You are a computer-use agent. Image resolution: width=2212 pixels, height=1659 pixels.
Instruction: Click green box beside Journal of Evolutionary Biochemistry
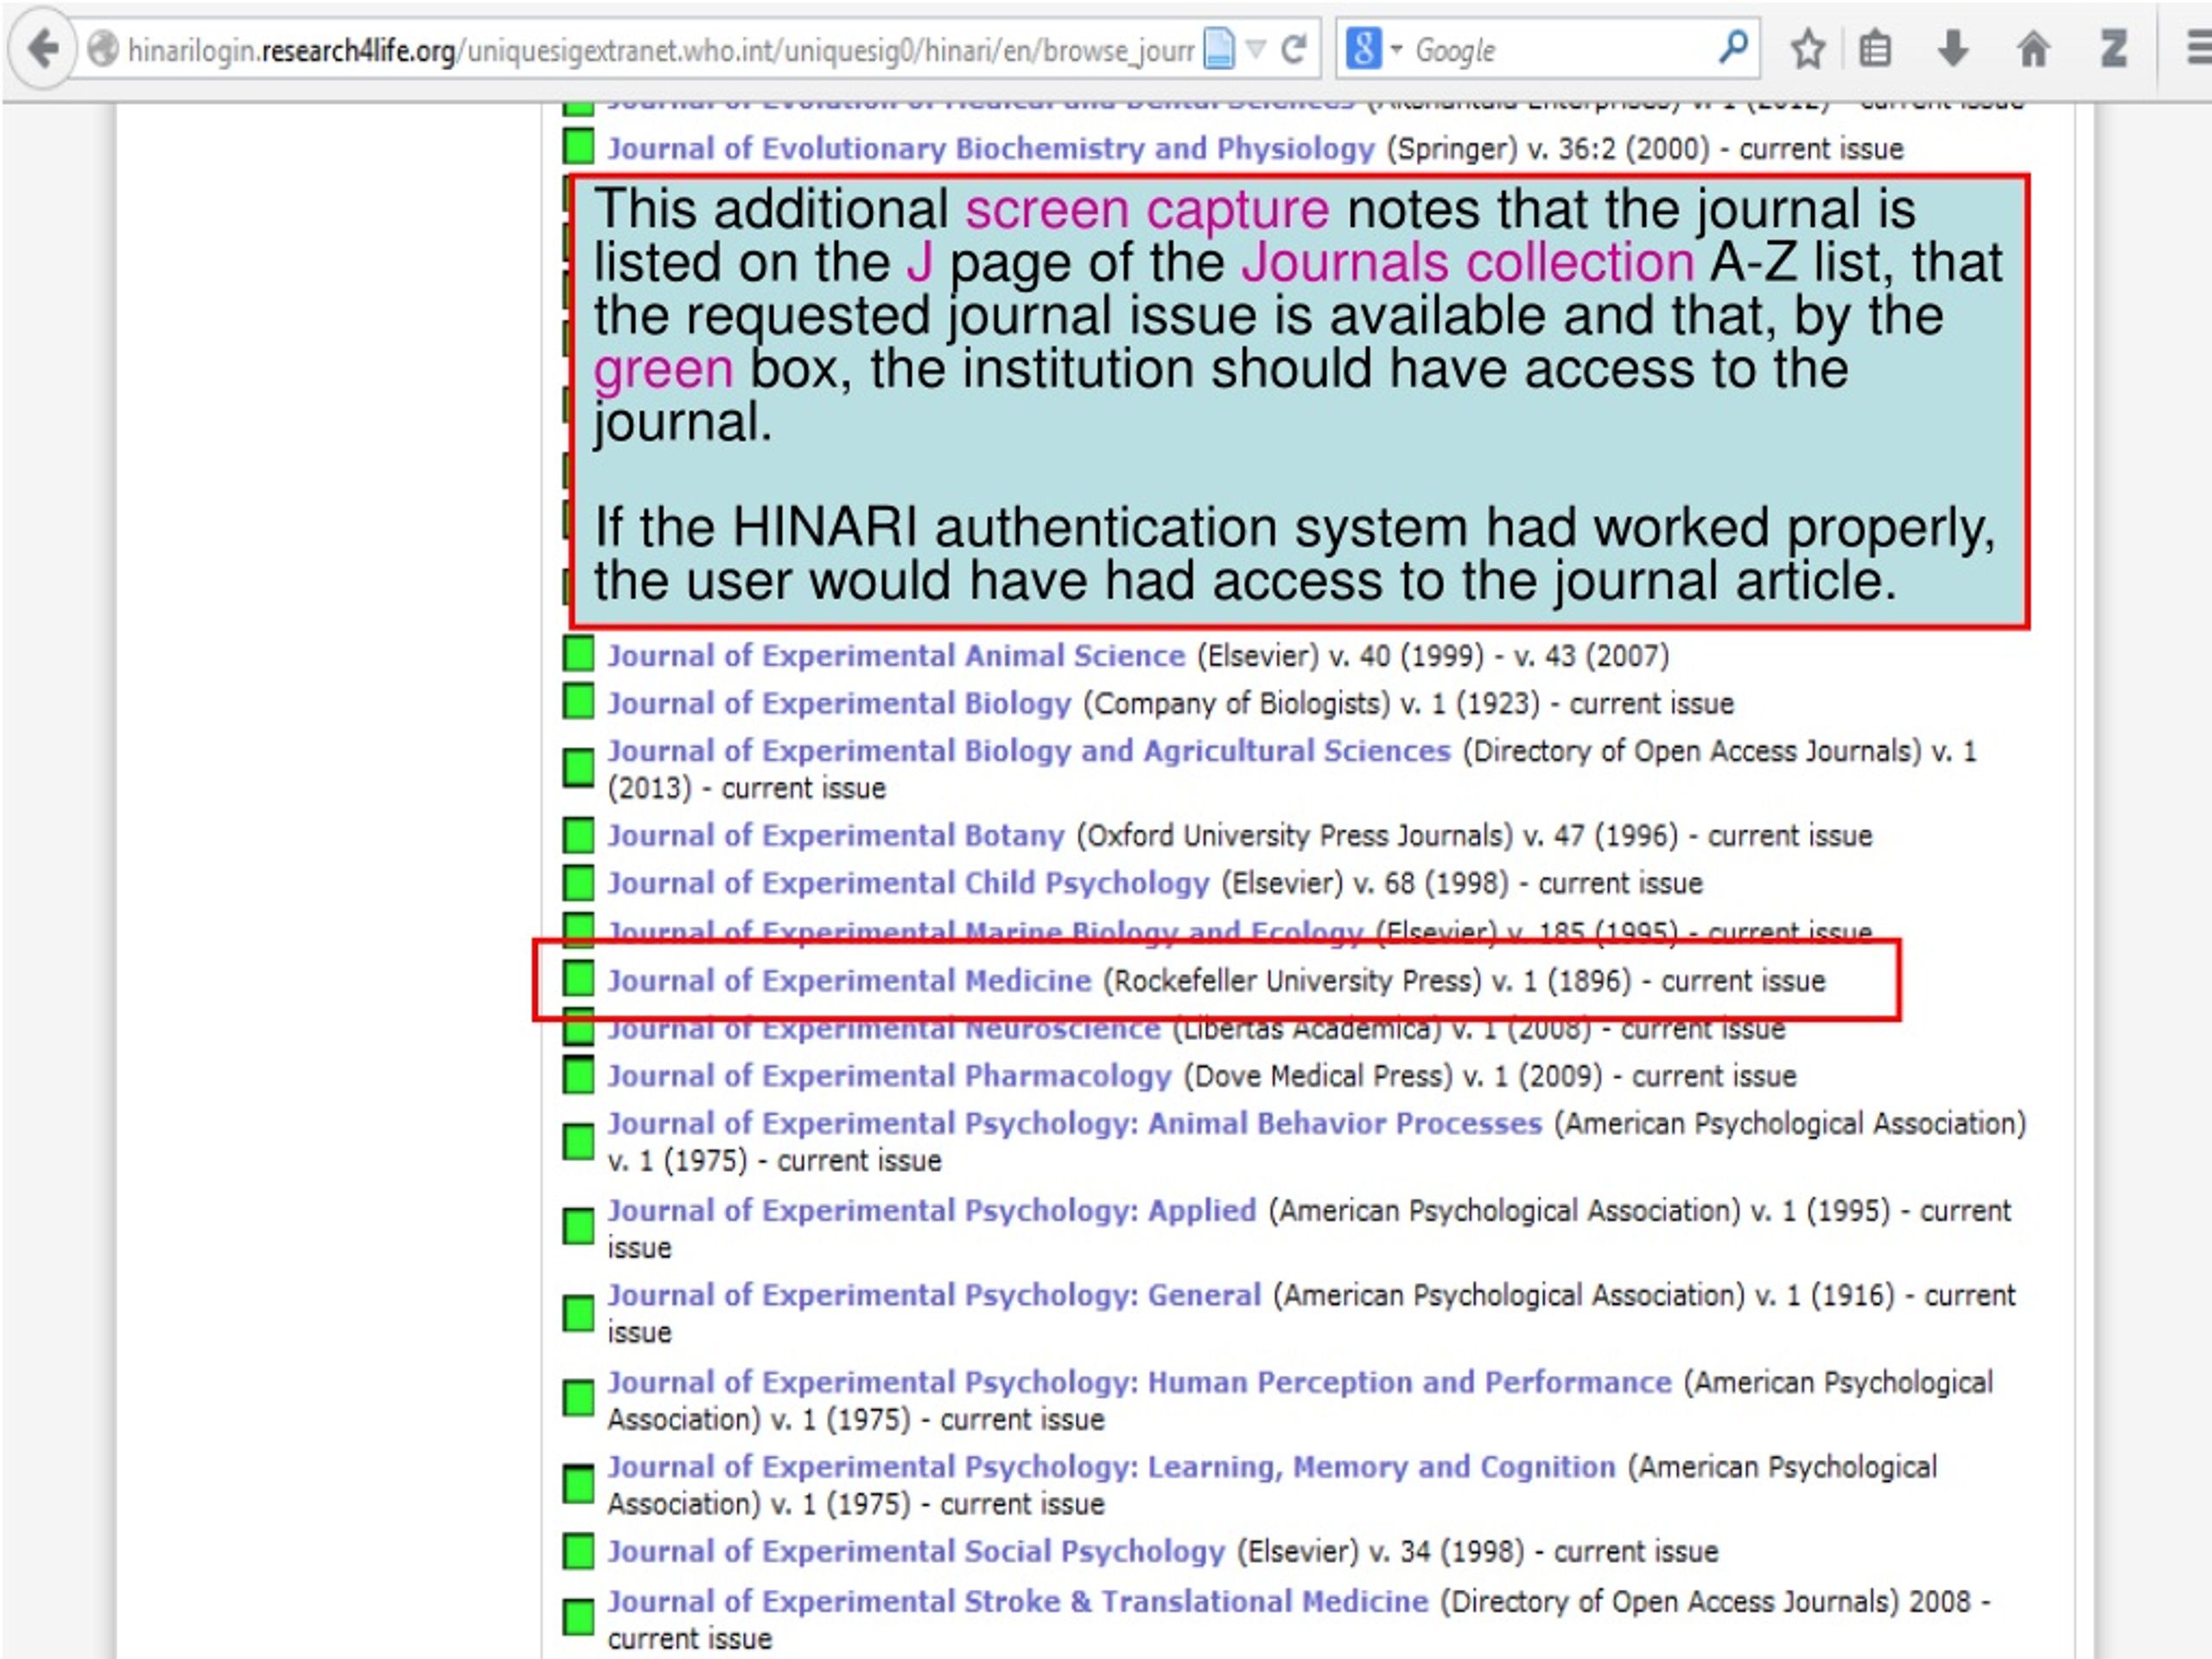[578, 146]
